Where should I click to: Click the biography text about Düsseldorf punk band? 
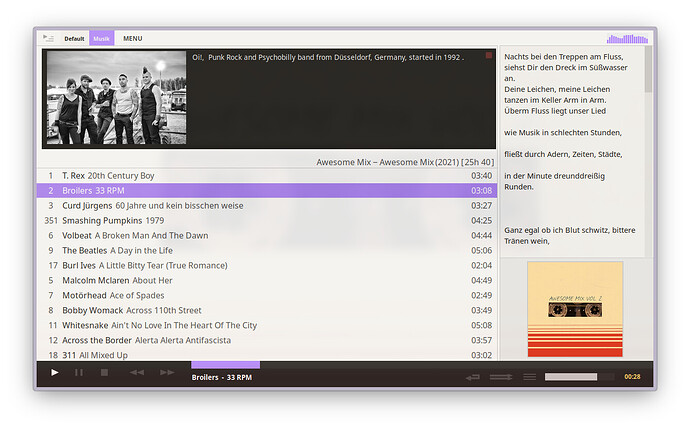click(x=328, y=57)
